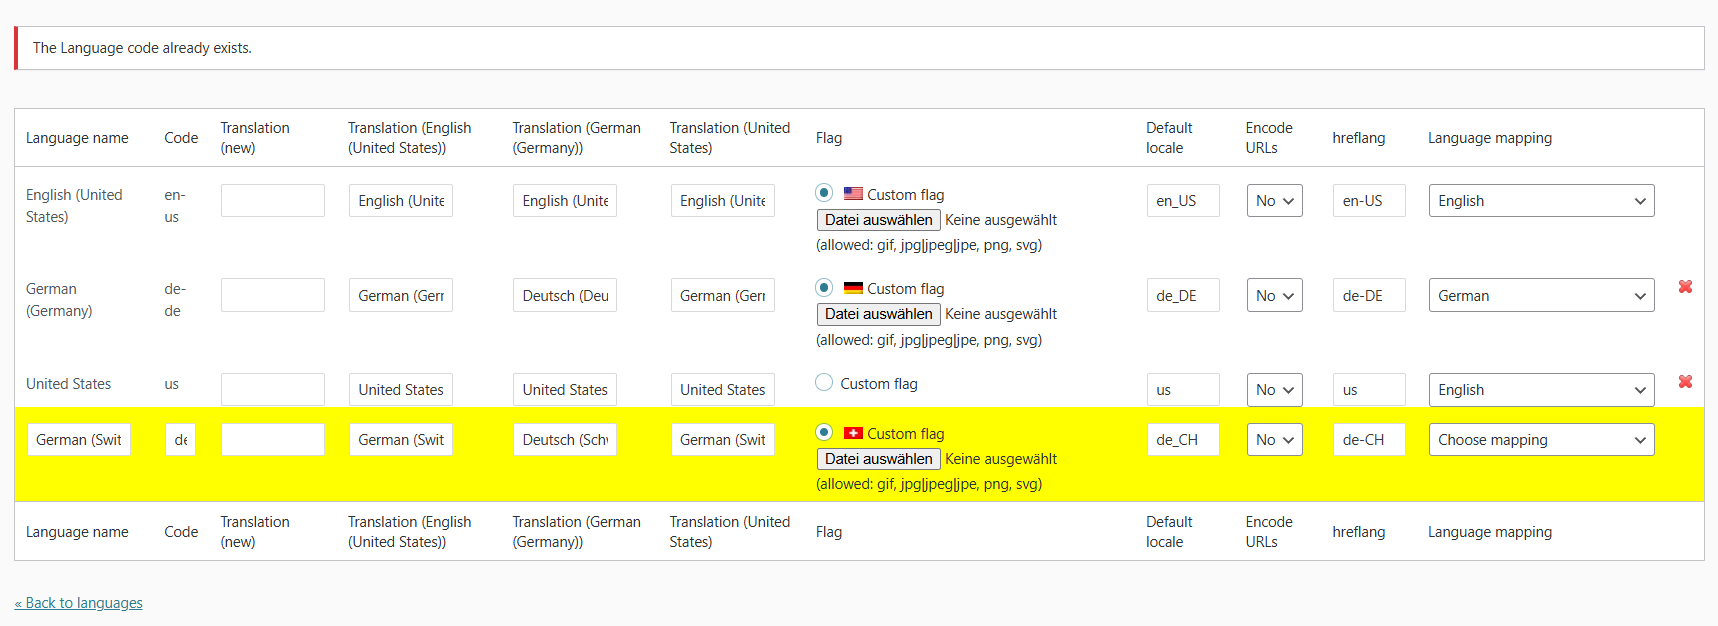Image resolution: width=1718 pixels, height=626 pixels.
Task: Open the Choose mapping language dropdown
Action: (1540, 440)
